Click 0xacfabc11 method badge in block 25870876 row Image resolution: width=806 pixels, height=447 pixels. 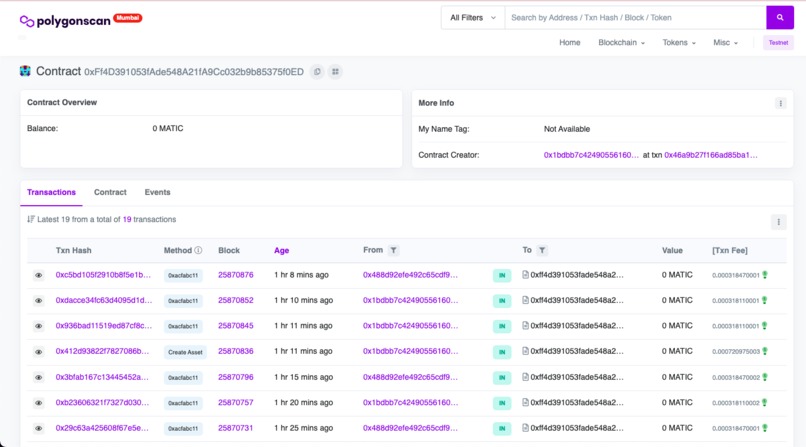point(183,275)
